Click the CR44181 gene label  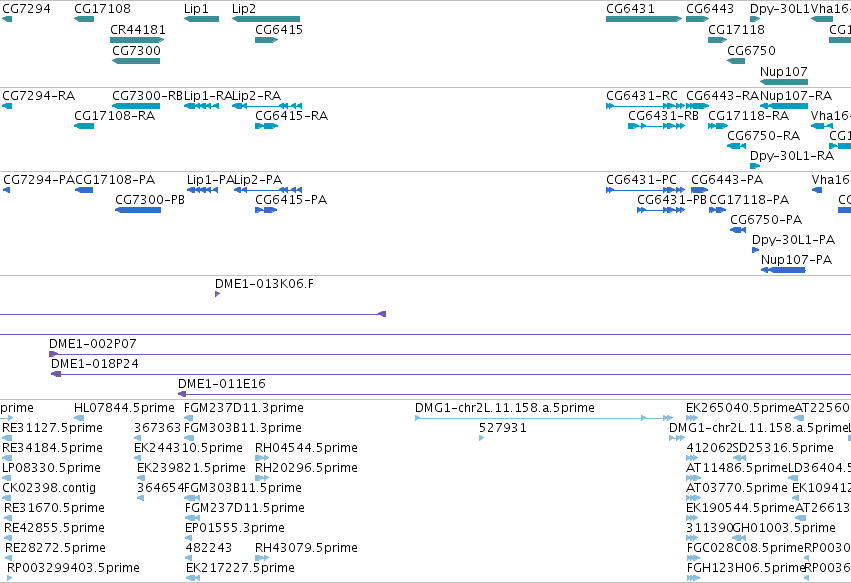(138, 30)
